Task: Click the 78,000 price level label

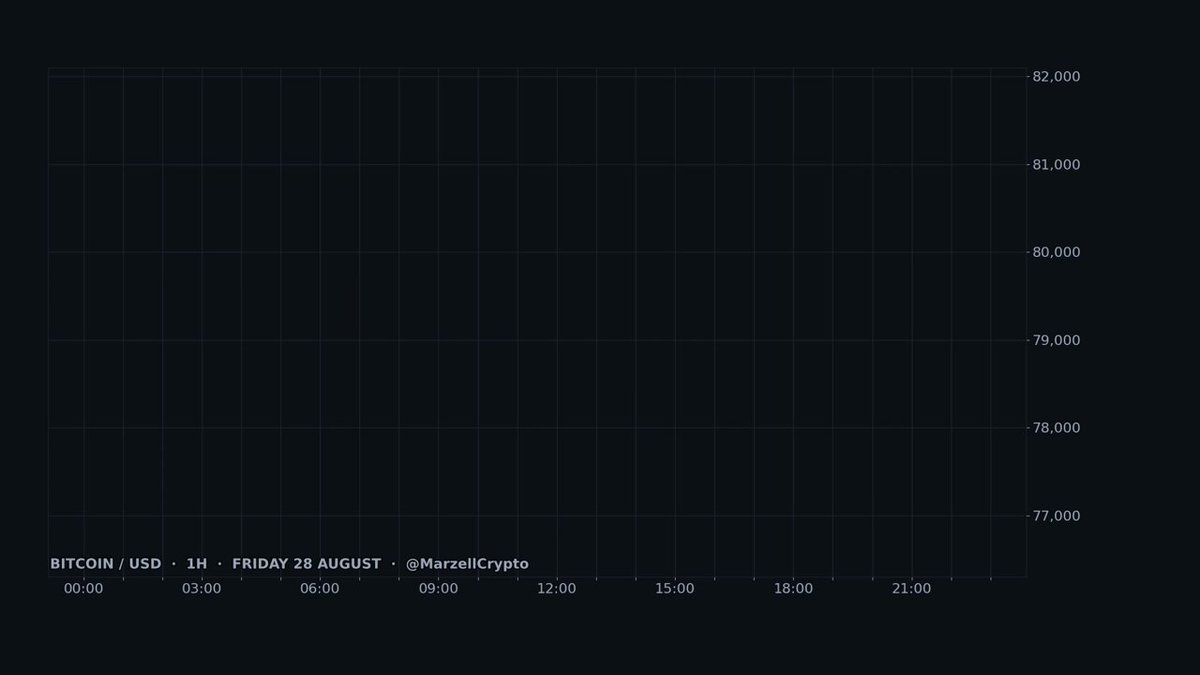Action: (1056, 429)
